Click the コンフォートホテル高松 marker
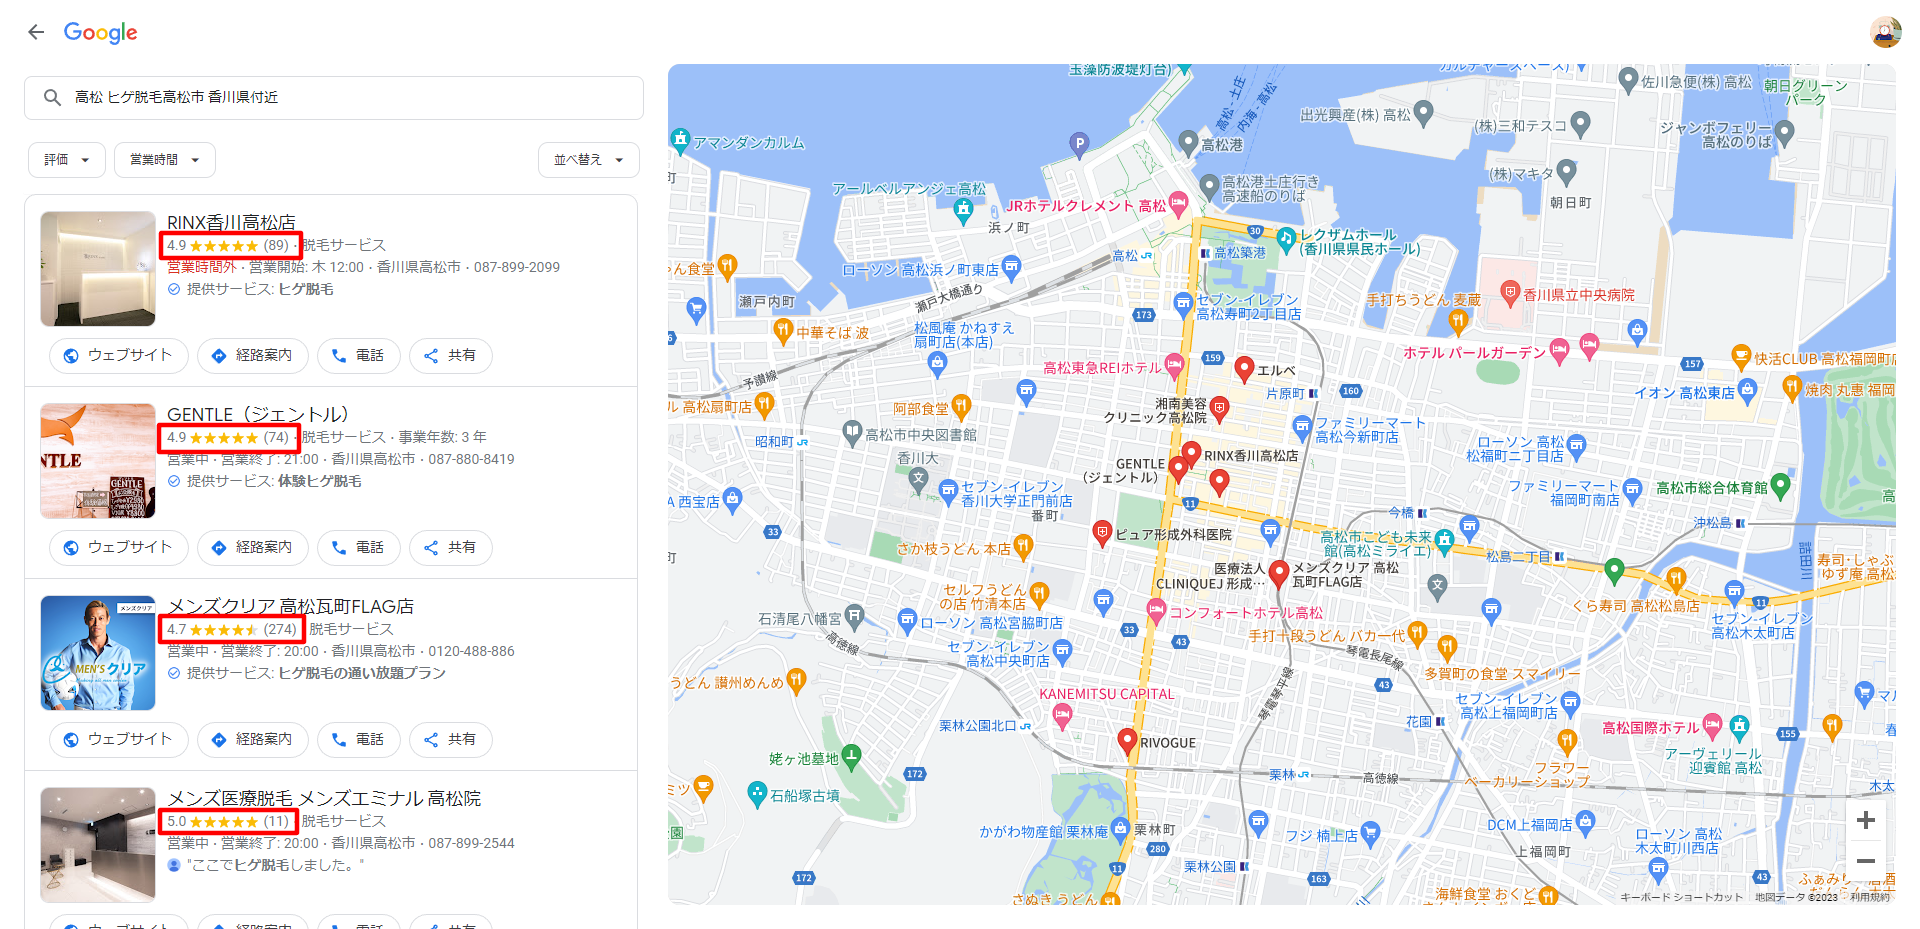Viewport: 1920px width, 929px height. pyautogui.click(x=1156, y=610)
